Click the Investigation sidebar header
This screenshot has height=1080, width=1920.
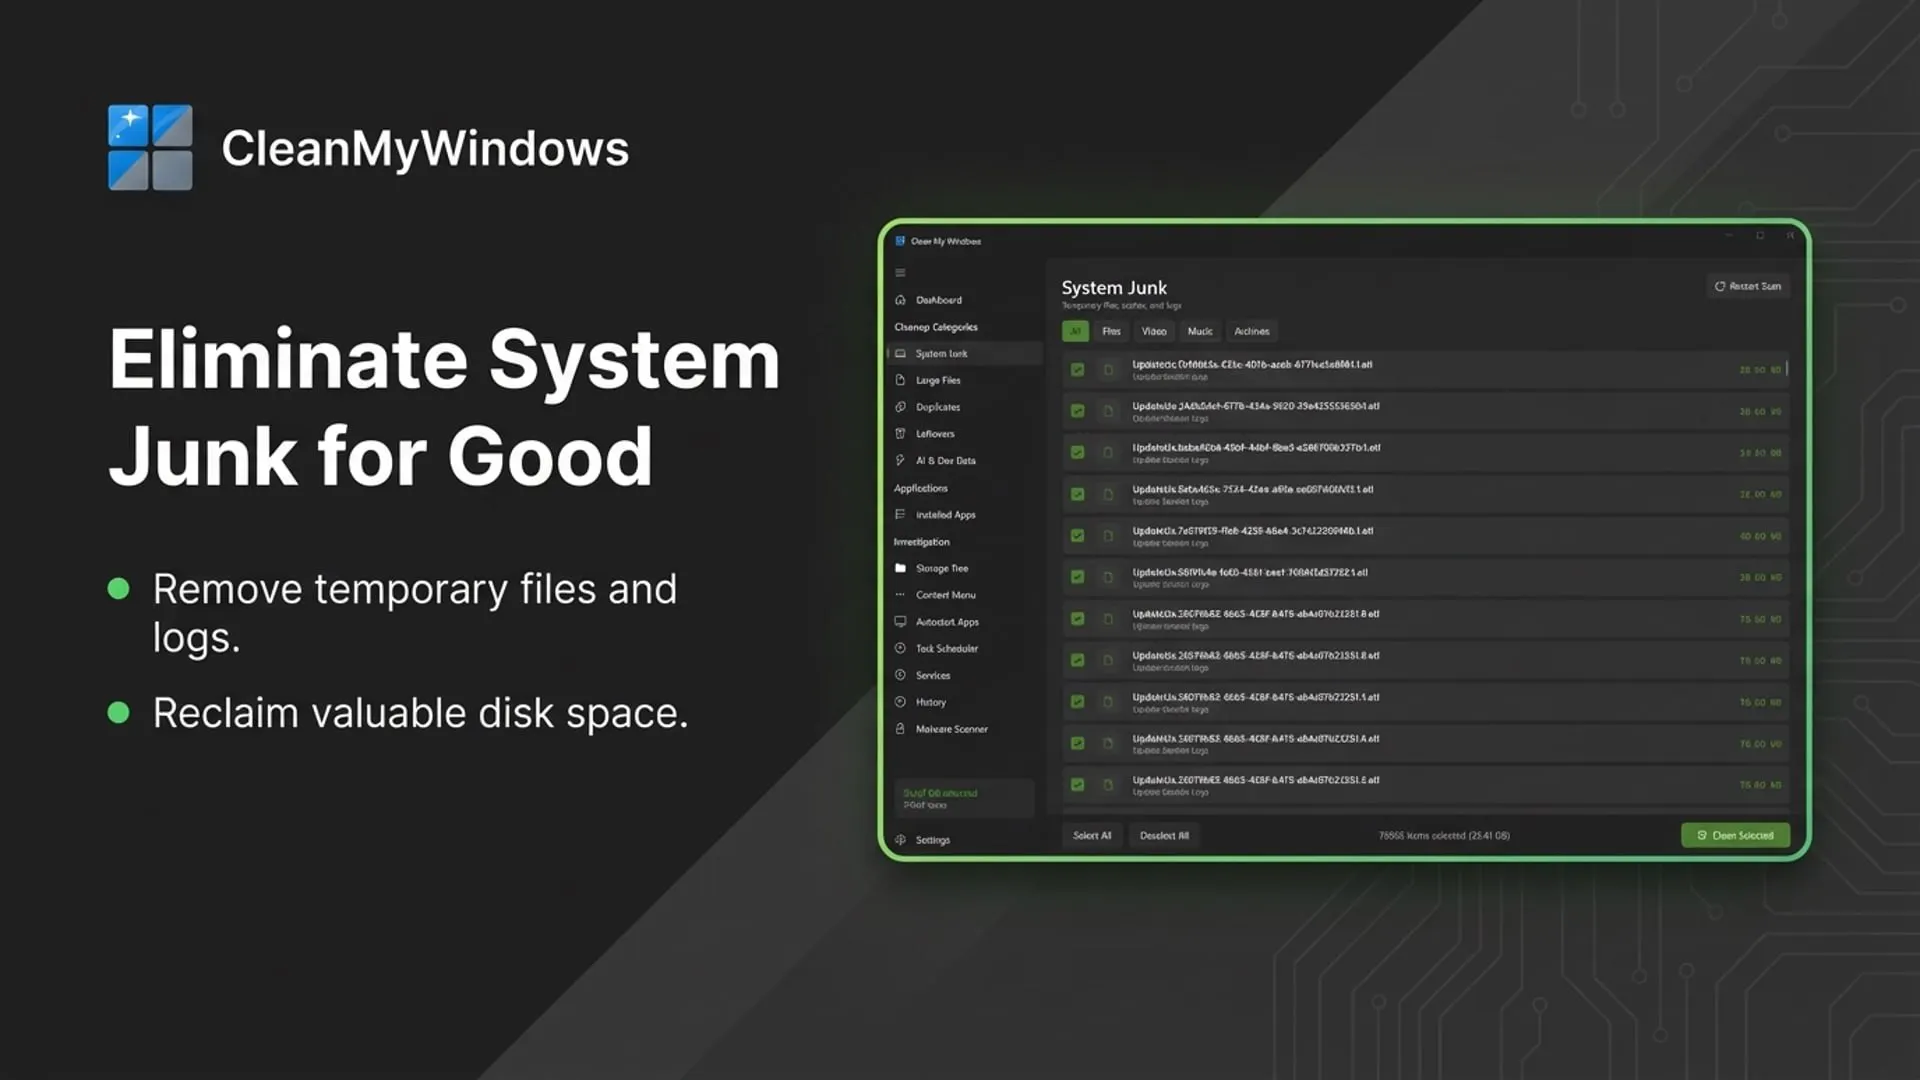(921, 542)
